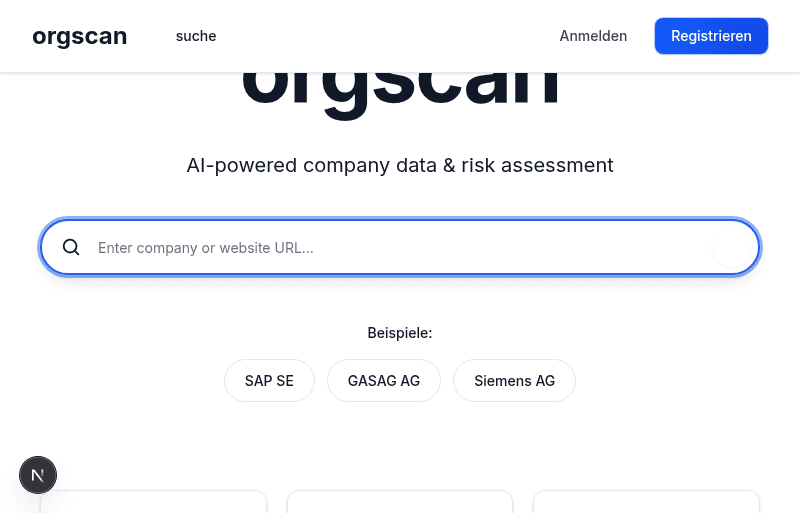Focus the company or website URL field
Screen dimensions: 800x513
pos(400,248)
